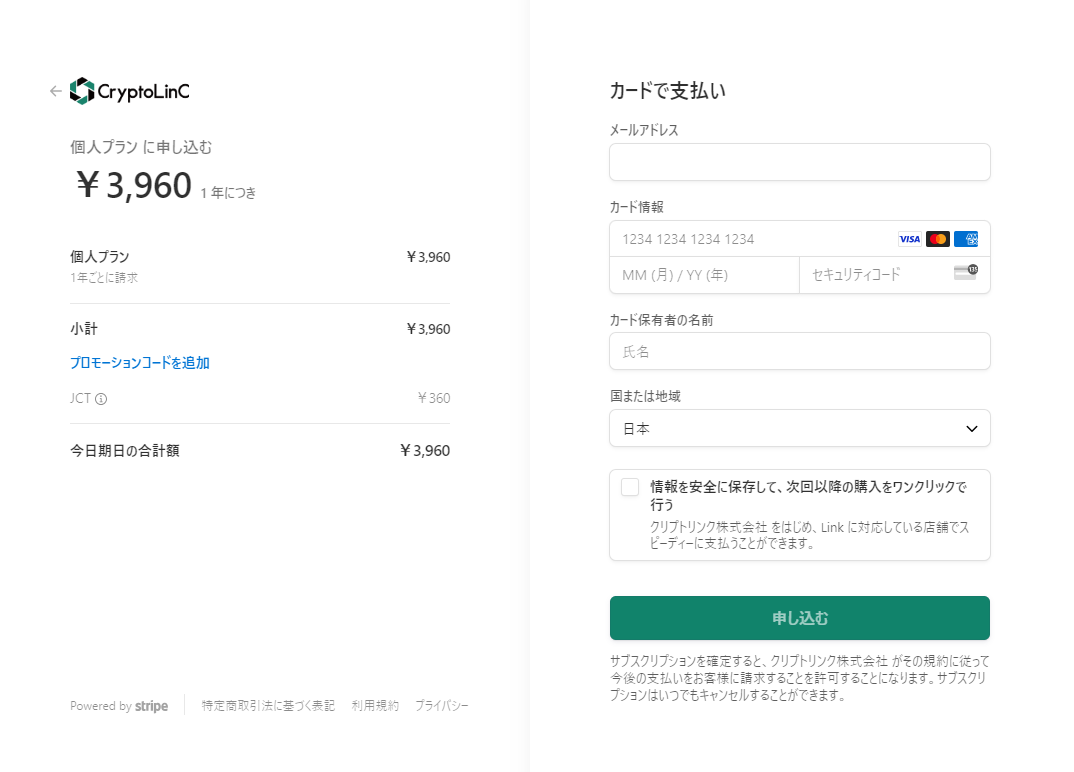Focus the メールアドレス email field
The height and width of the screenshot is (772, 1074).
(x=799, y=162)
